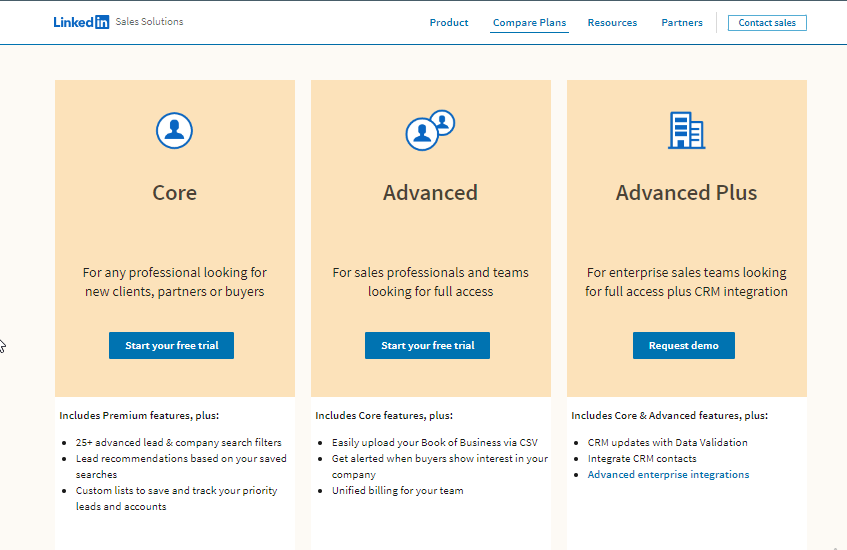Open the Product menu
This screenshot has width=847, height=550.
[449, 23]
